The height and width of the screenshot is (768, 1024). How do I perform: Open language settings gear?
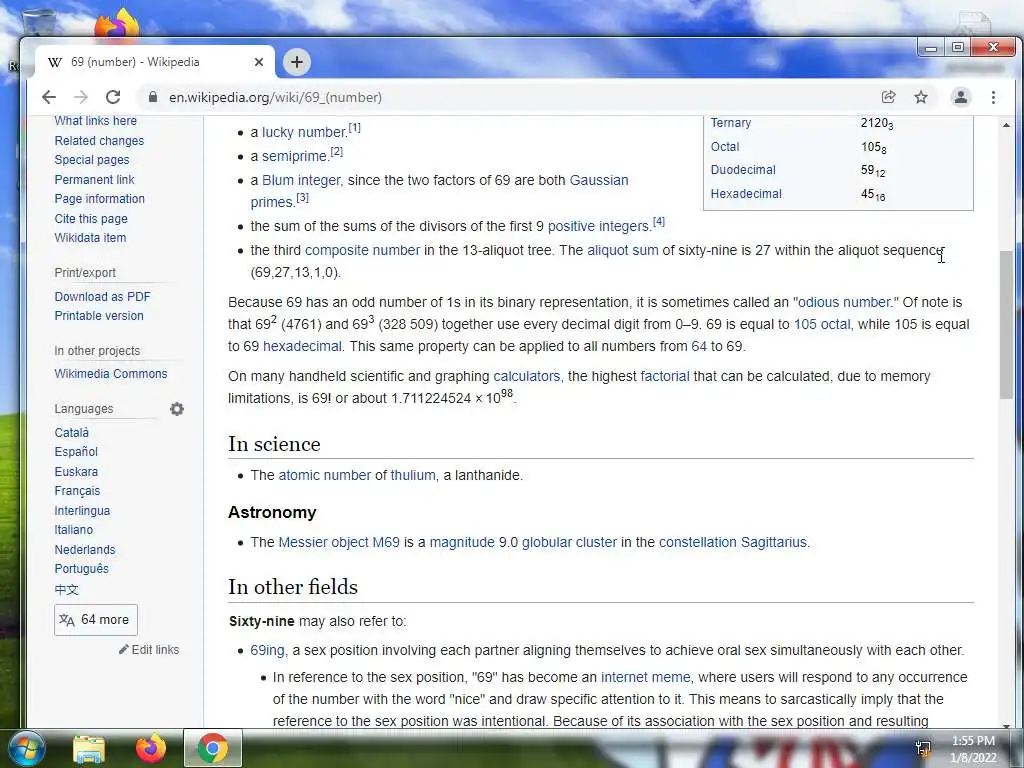pos(177,409)
